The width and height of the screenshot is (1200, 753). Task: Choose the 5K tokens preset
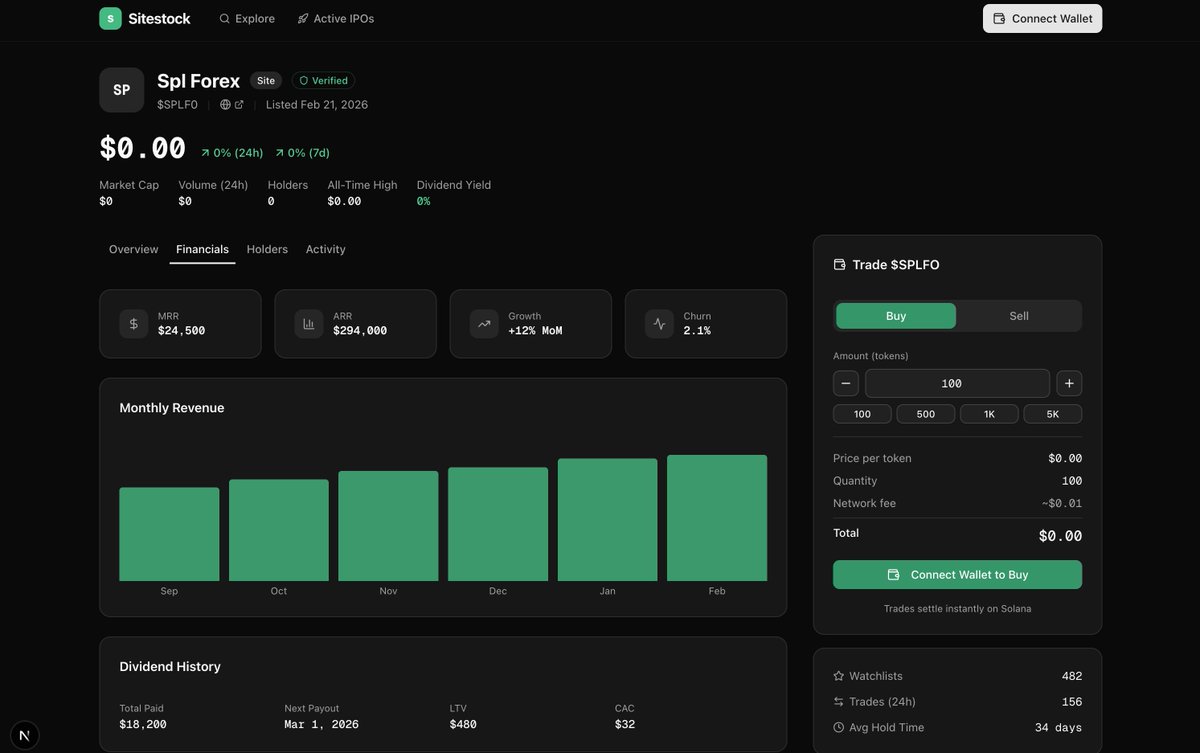pyautogui.click(x=1053, y=414)
